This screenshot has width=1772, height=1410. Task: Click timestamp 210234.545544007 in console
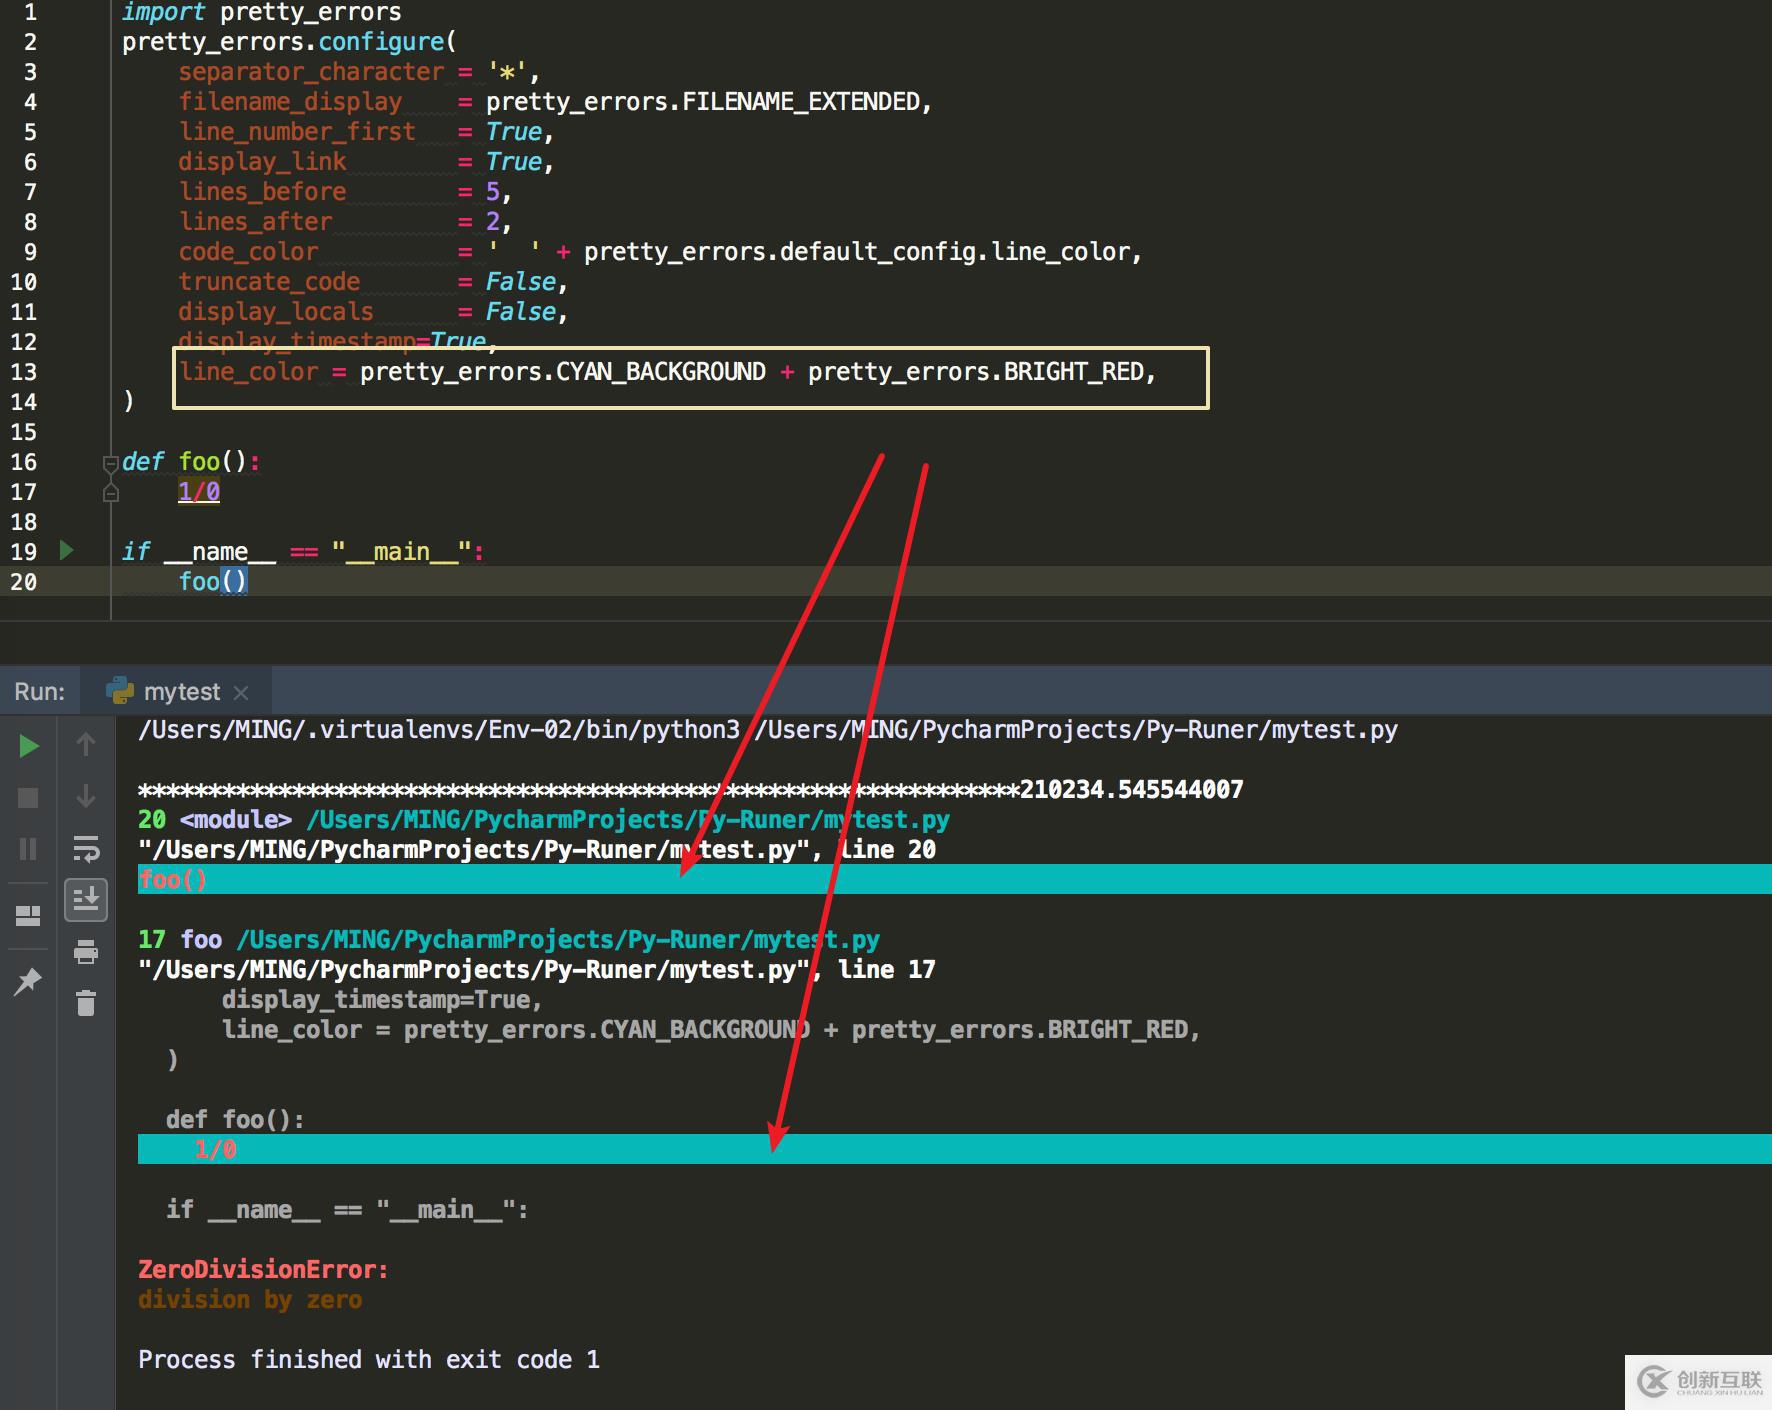click(x=1131, y=790)
